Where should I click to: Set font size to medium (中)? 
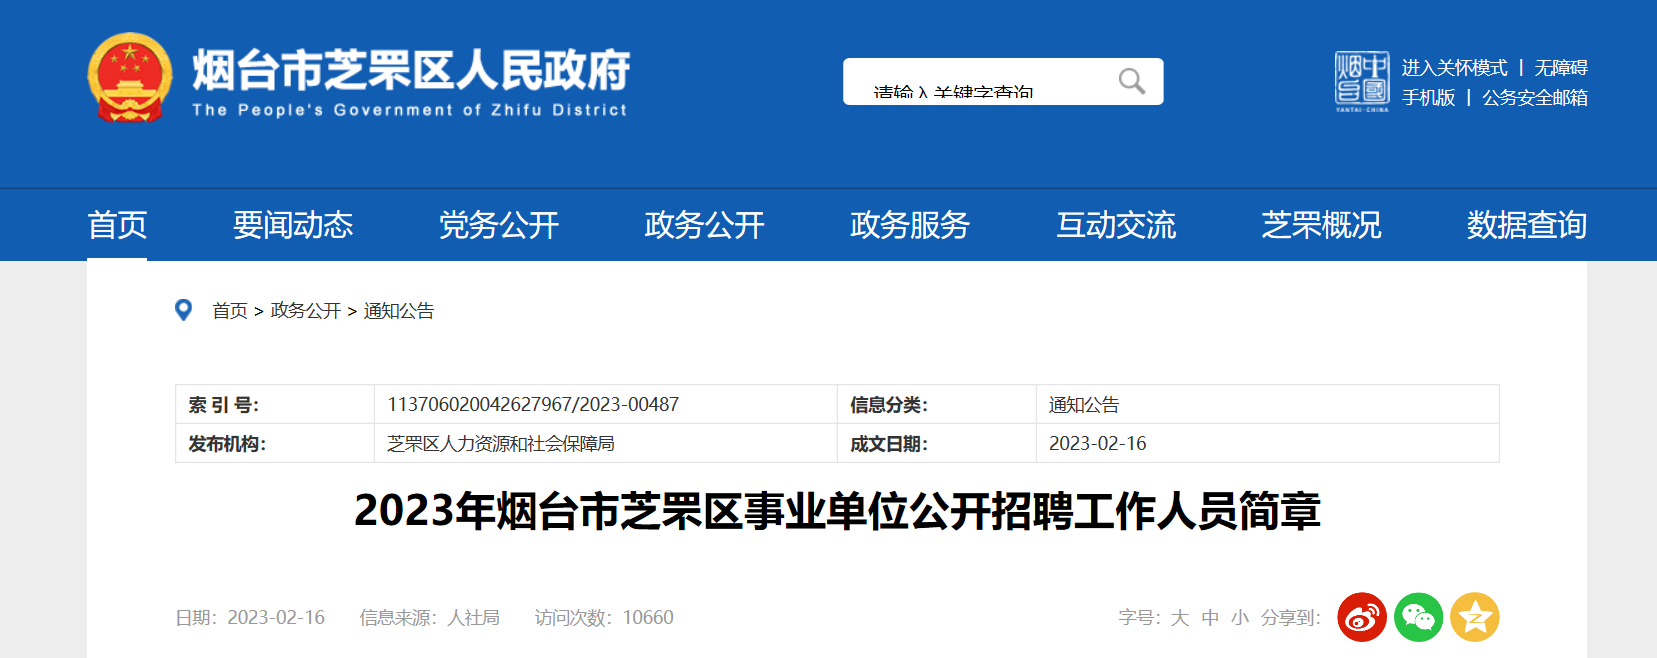pos(1210,618)
